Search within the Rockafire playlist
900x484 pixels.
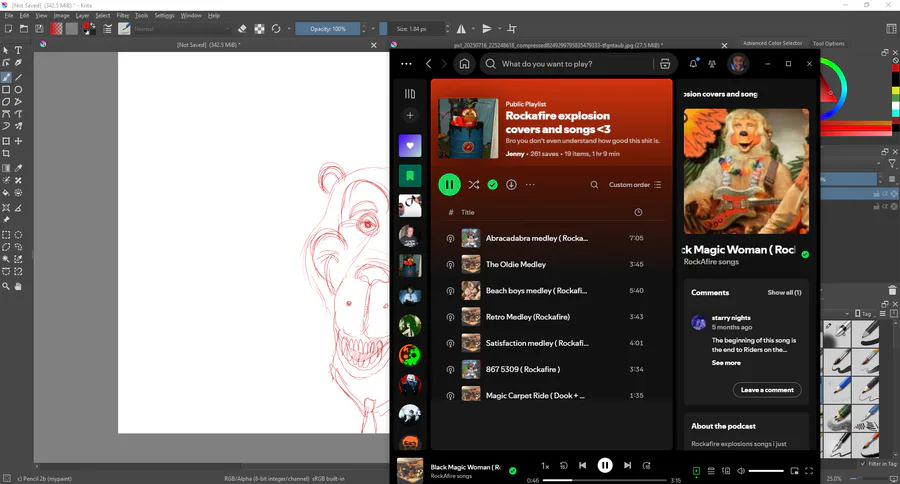(x=594, y=185)
